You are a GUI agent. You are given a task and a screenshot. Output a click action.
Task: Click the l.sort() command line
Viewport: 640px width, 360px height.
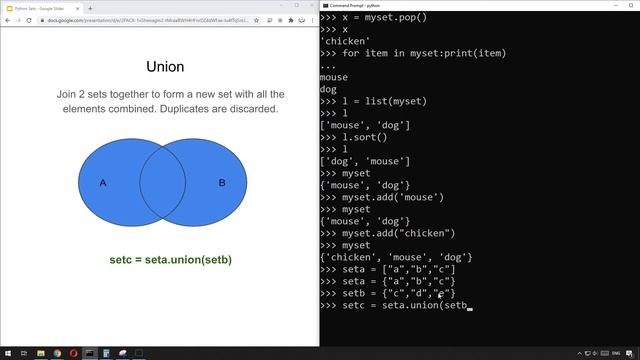[354, 137]
